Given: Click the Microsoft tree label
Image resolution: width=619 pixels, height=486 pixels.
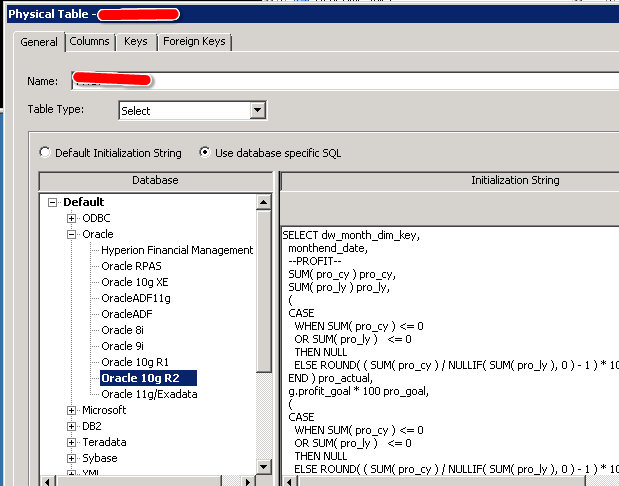Looking at the screenshot, I should (104, 410).
